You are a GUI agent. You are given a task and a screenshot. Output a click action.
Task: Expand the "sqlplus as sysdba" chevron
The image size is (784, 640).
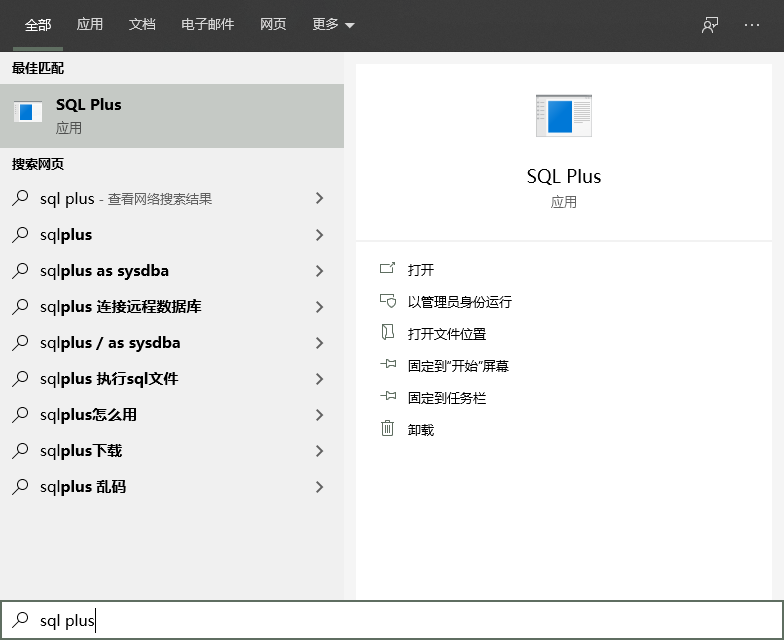click(320, 270)
